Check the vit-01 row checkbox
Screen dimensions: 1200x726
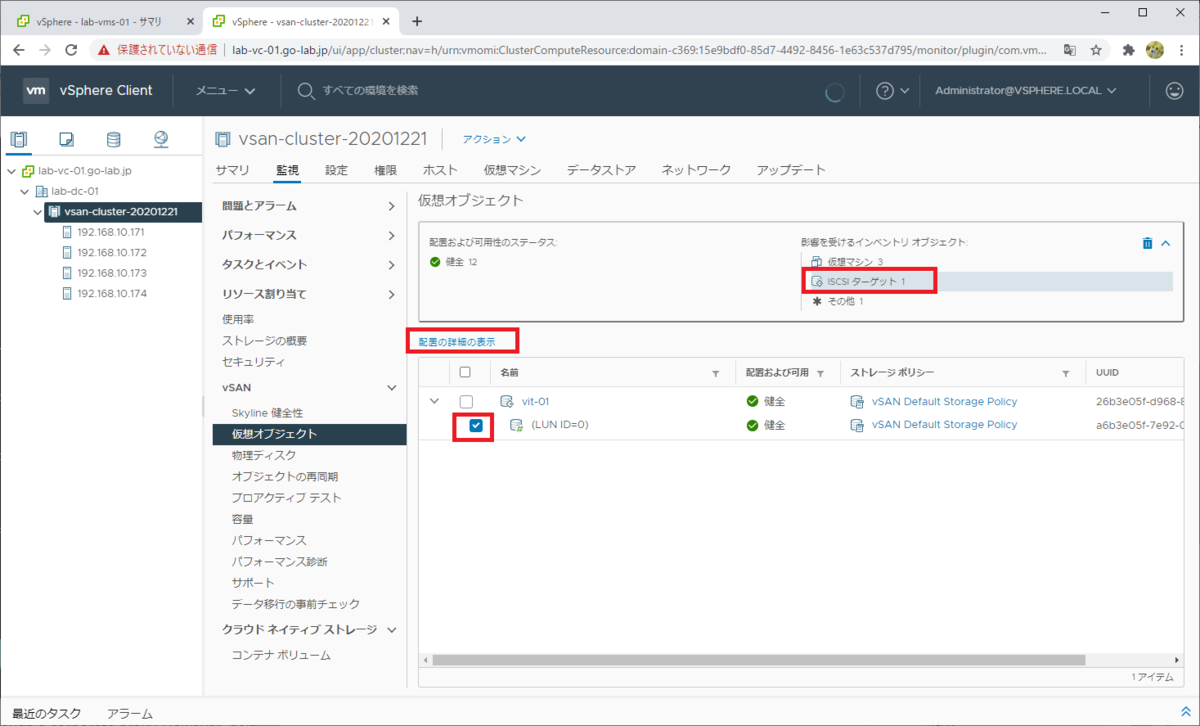point(465,401)
